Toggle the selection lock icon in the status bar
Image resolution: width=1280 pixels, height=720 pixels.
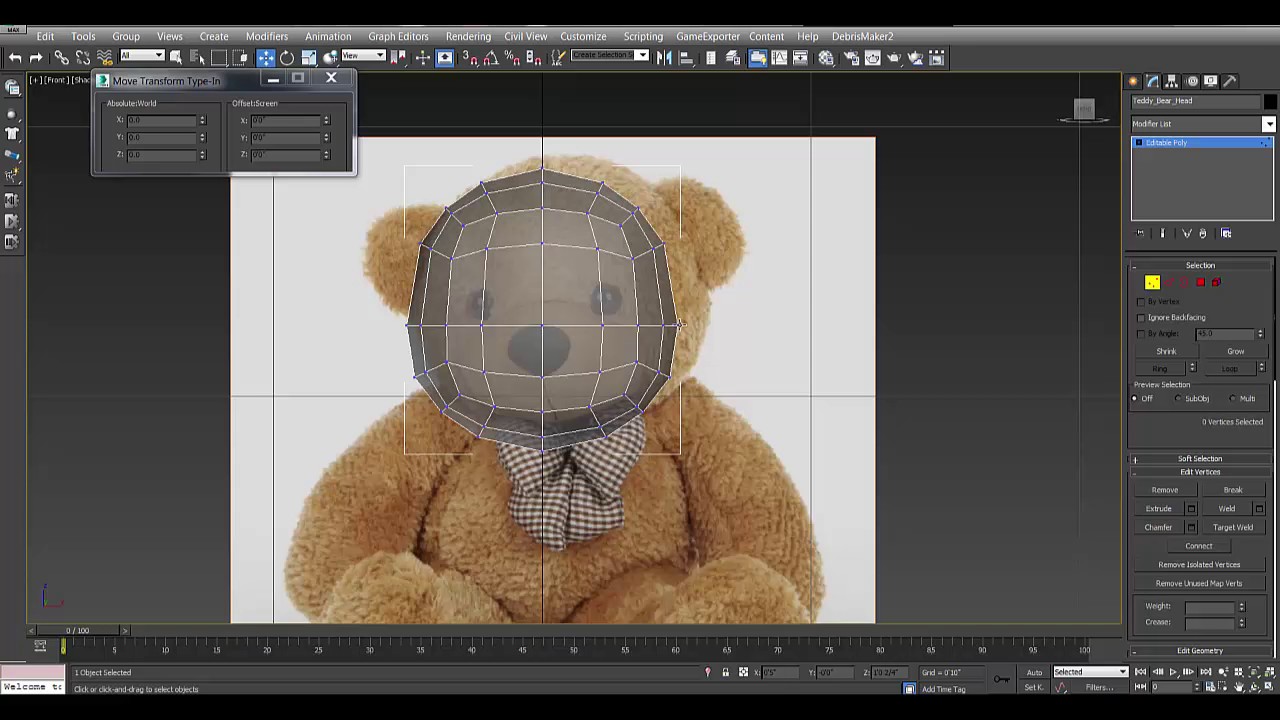tap(726, 672)
